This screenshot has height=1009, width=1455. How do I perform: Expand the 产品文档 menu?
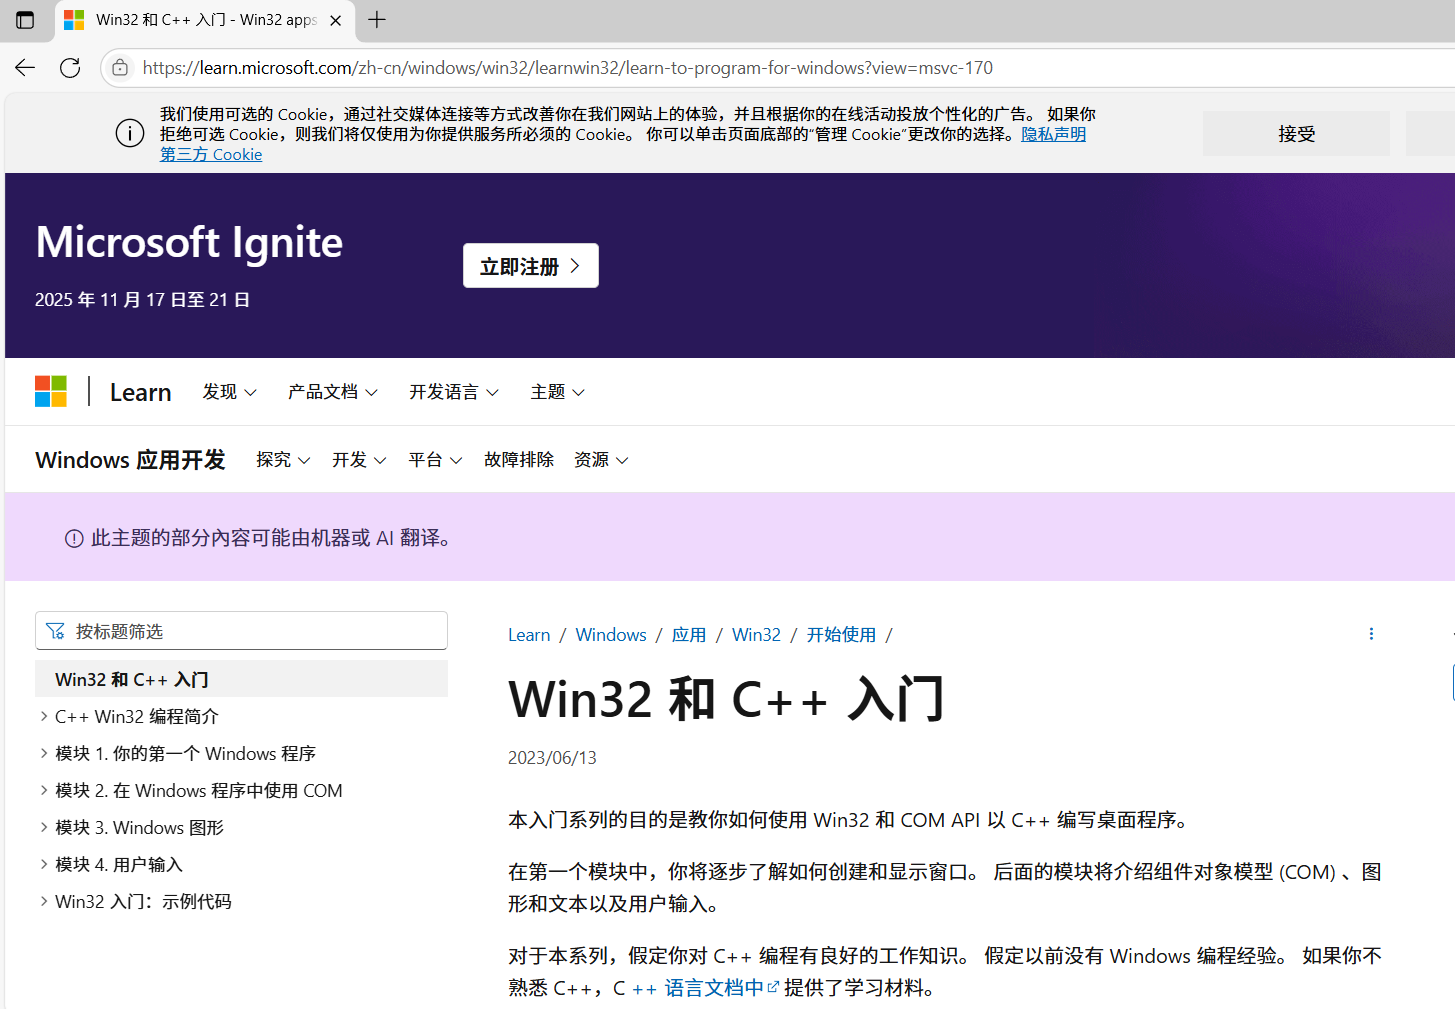pos(333,392)
